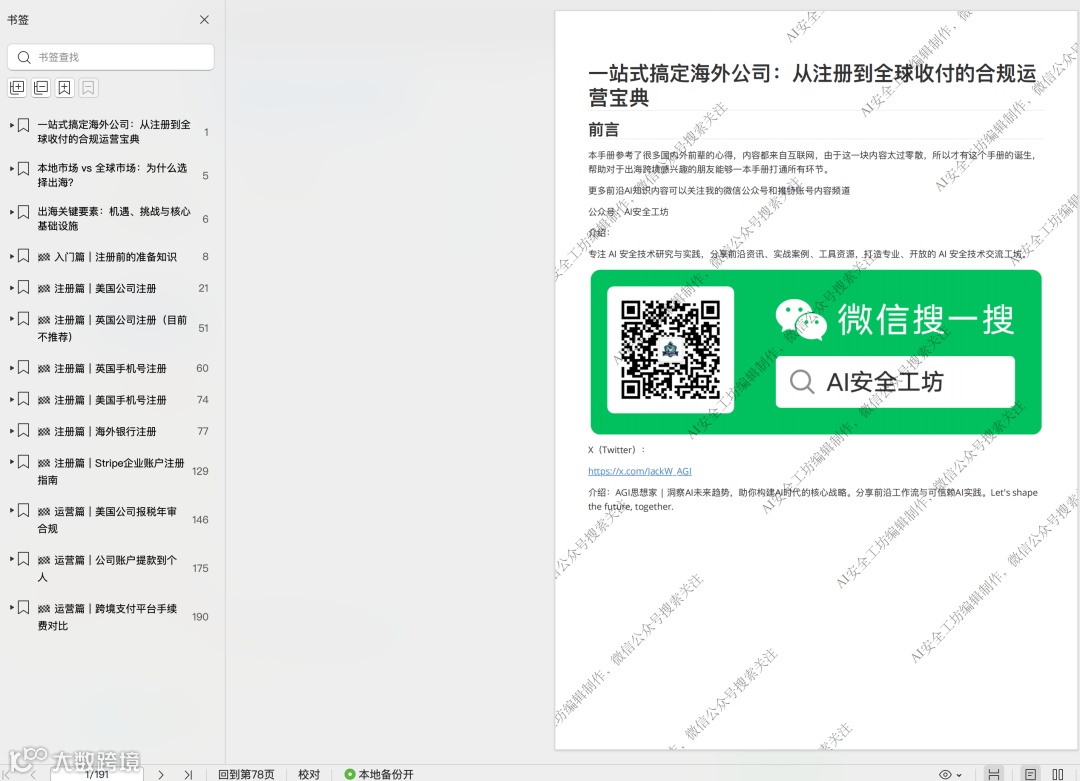The width and height of the screenshot is (1080, 781).
Task: Open bookmark 出海关键要素
Action: pos(114,218)
